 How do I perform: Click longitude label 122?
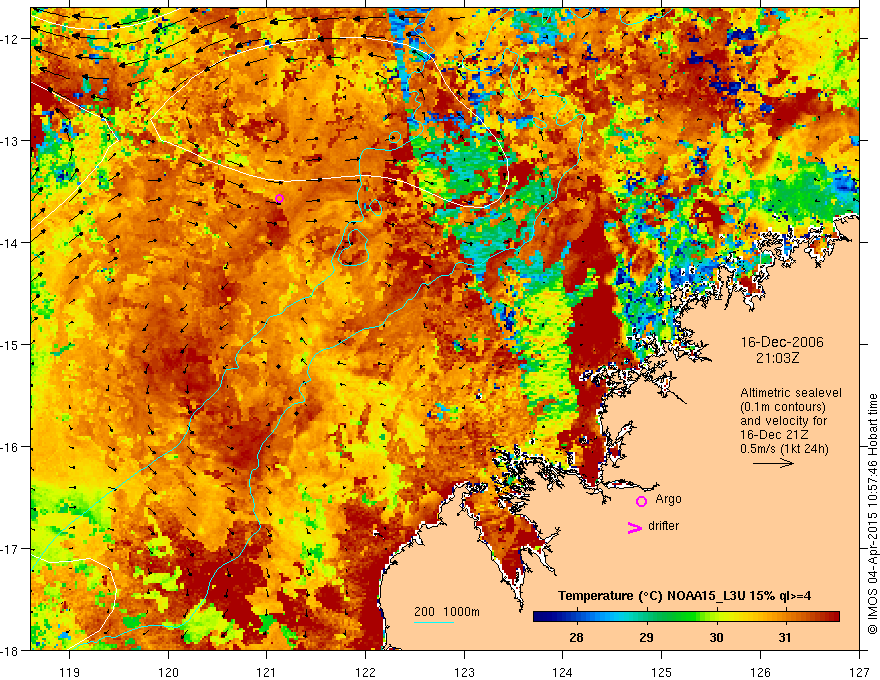click(365, 672)
